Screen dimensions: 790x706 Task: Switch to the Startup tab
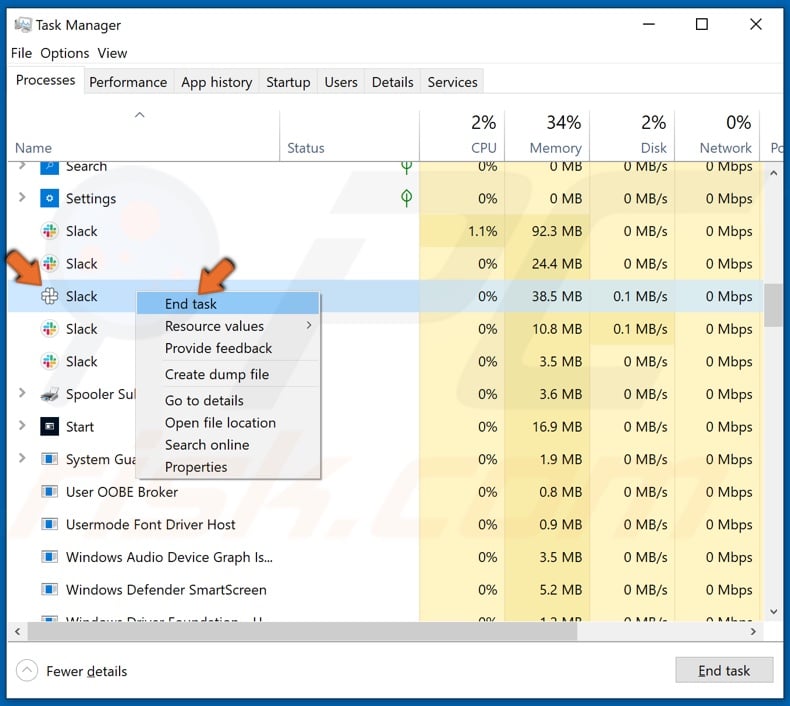(x=288, y=82)
